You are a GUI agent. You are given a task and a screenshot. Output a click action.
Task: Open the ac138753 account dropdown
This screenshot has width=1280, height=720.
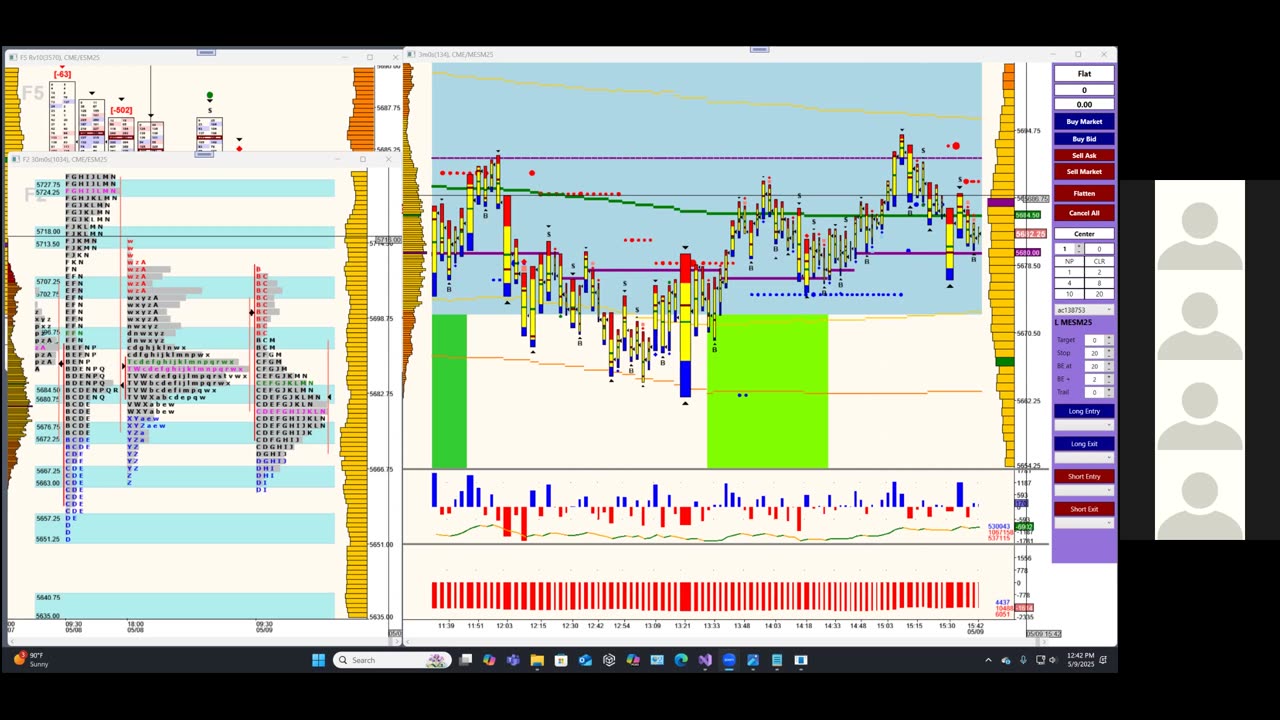(1084, 310)
